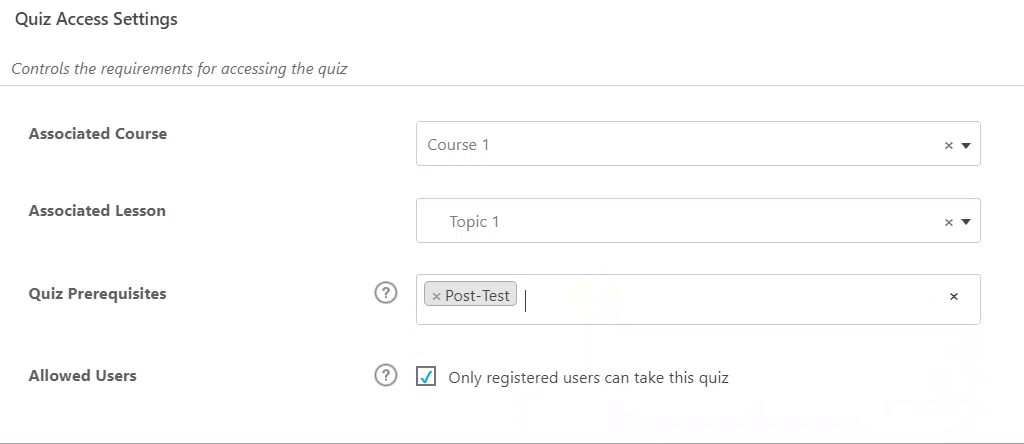1024x444 pixels.
Task: Toggle the registered-users-only checkbox
Action: 426,377
